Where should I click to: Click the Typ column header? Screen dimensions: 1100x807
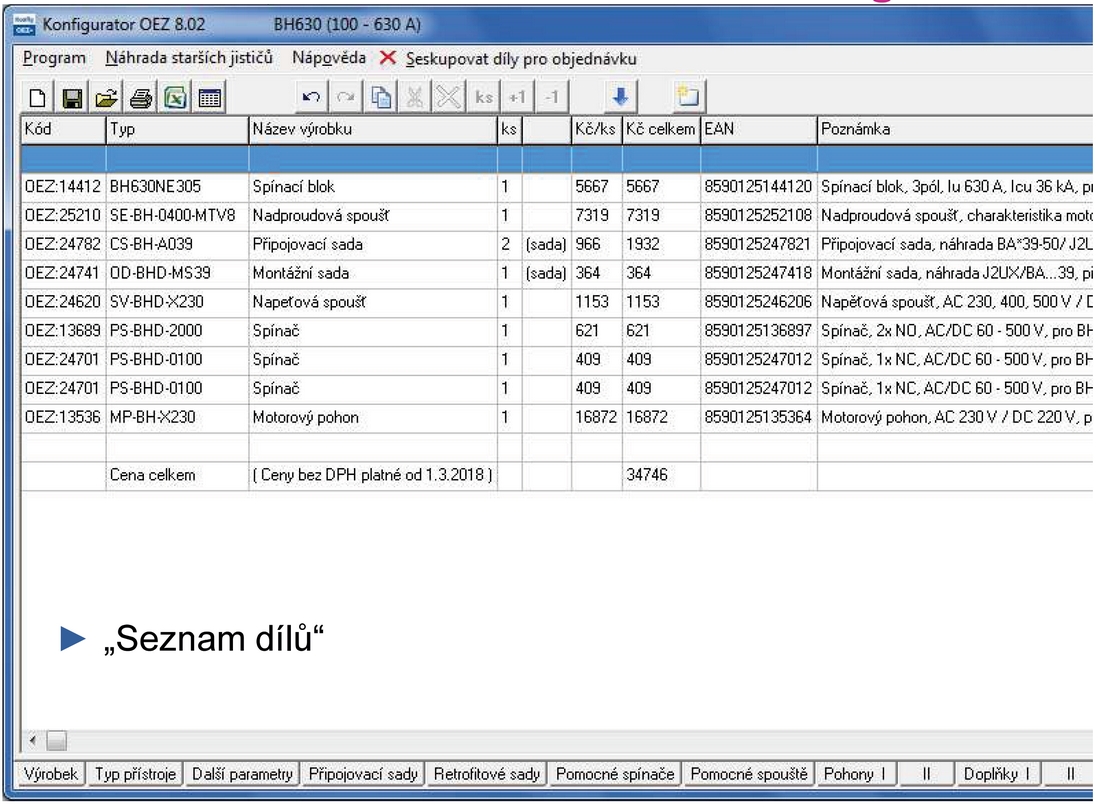pos(177,130)
